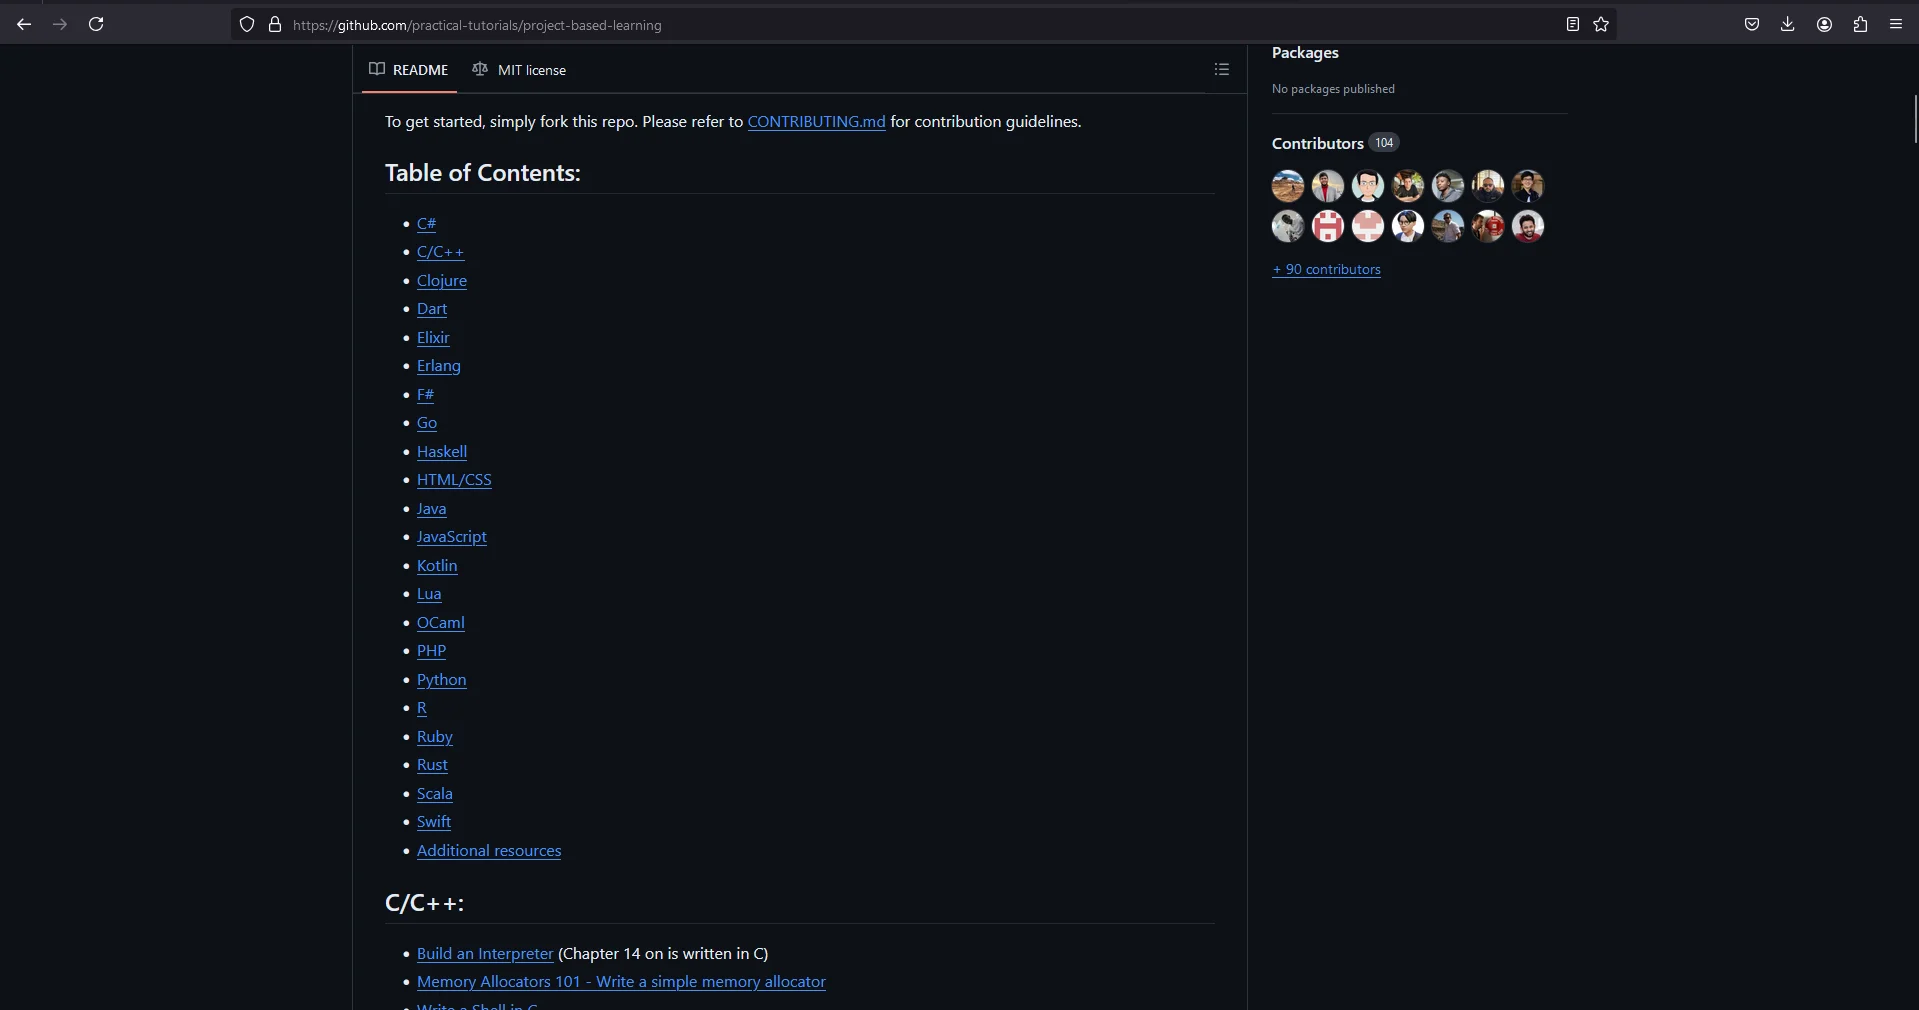Screen dimensions: 1919x1010
Task: Switch to the README tab
Action: (x=409, y=69)
